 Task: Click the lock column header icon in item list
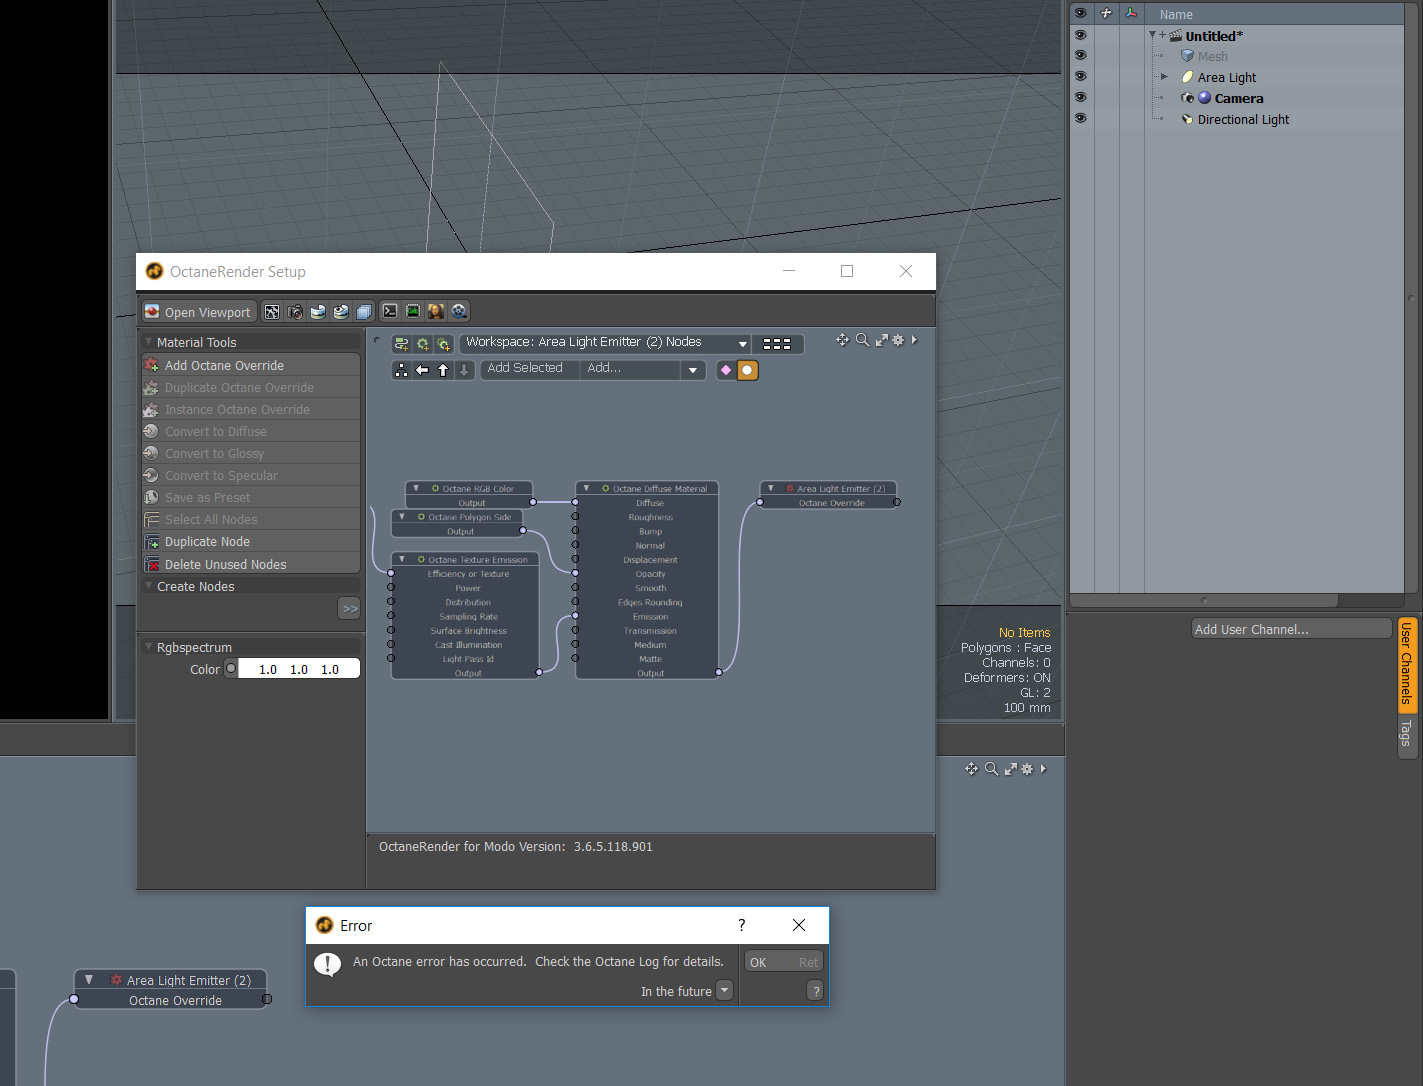pyautogui.click(x=1106, y=13)
